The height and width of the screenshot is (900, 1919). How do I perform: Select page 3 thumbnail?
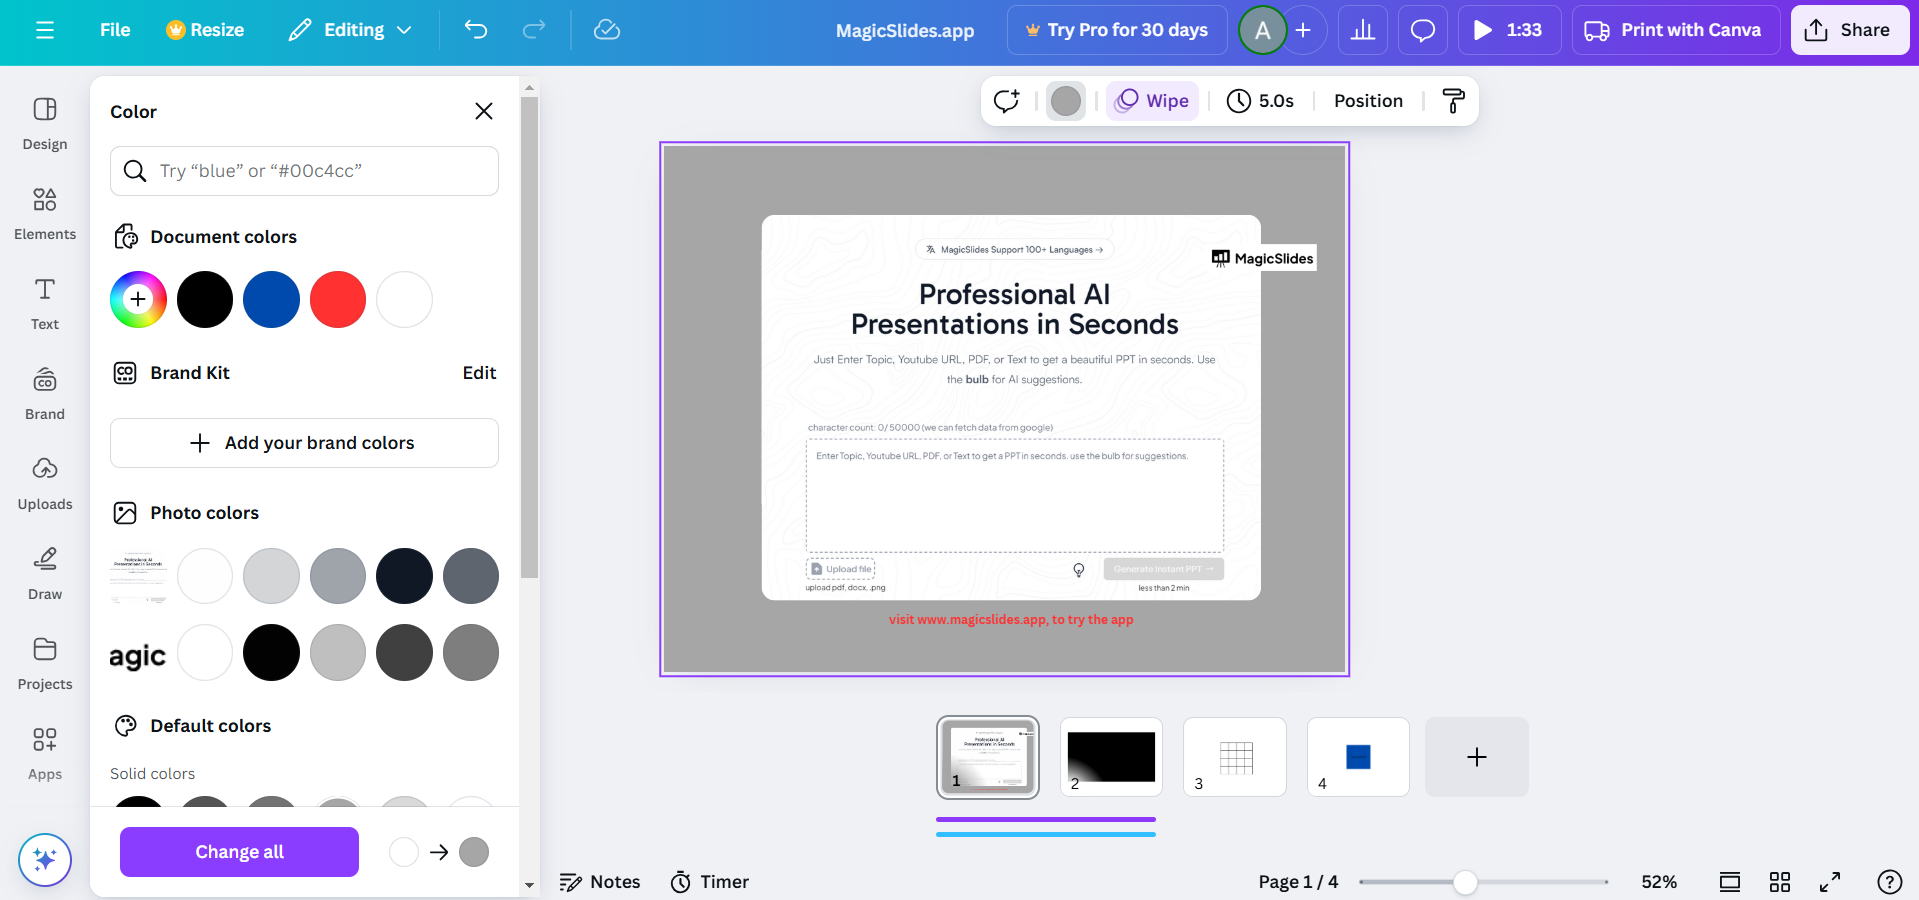[1235, 757]
